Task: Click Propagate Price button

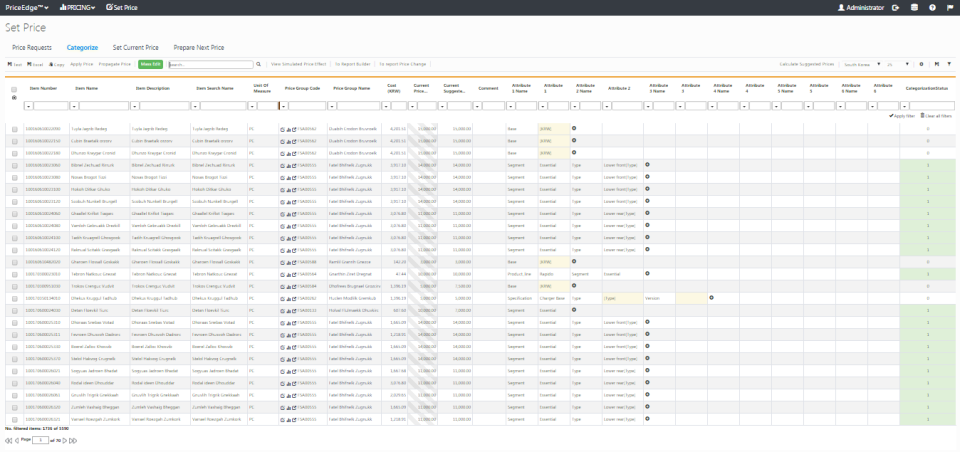Action: click(x=114, y=64)
